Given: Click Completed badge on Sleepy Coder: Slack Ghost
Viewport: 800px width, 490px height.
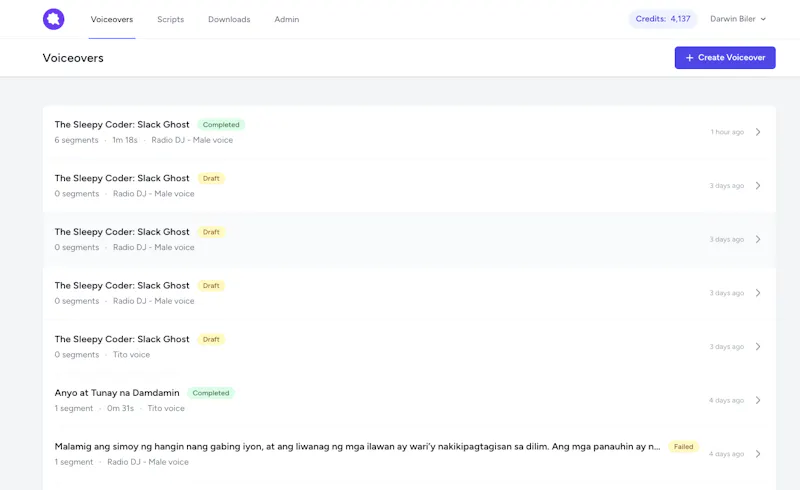Looking at the screenshot, I should click(x=221, y=125).
